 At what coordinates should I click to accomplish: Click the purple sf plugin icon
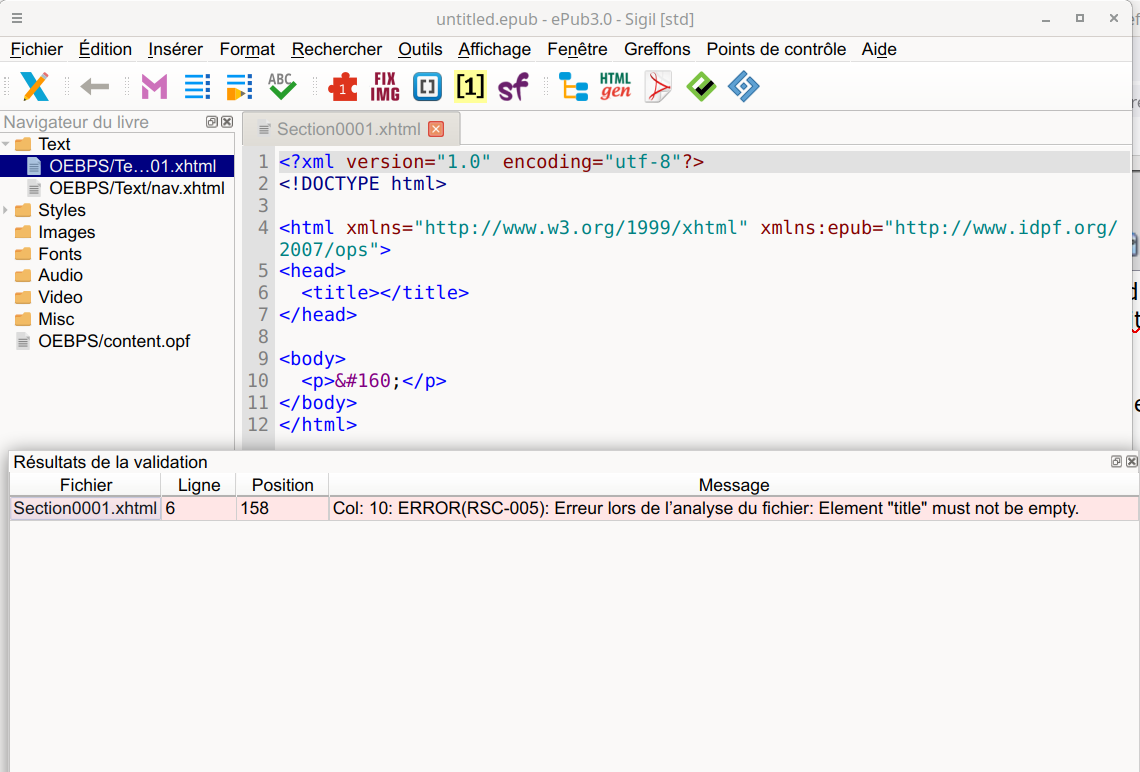click(513, 87)
